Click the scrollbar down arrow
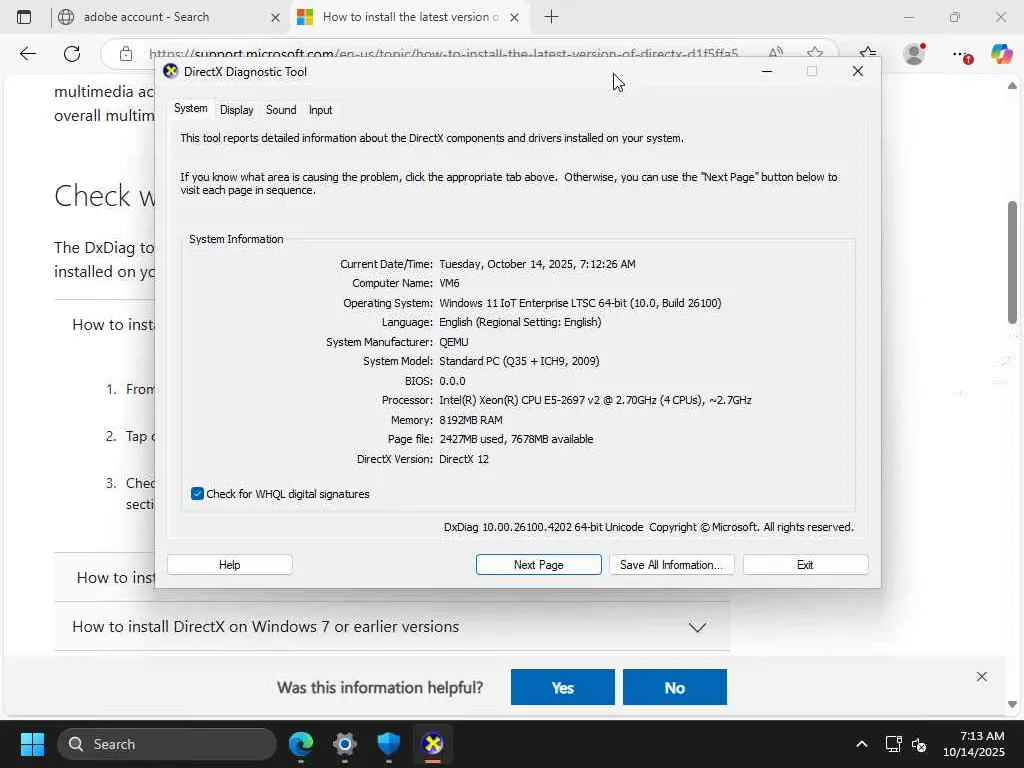The image size is (1024, 768). click(1012, 704)
